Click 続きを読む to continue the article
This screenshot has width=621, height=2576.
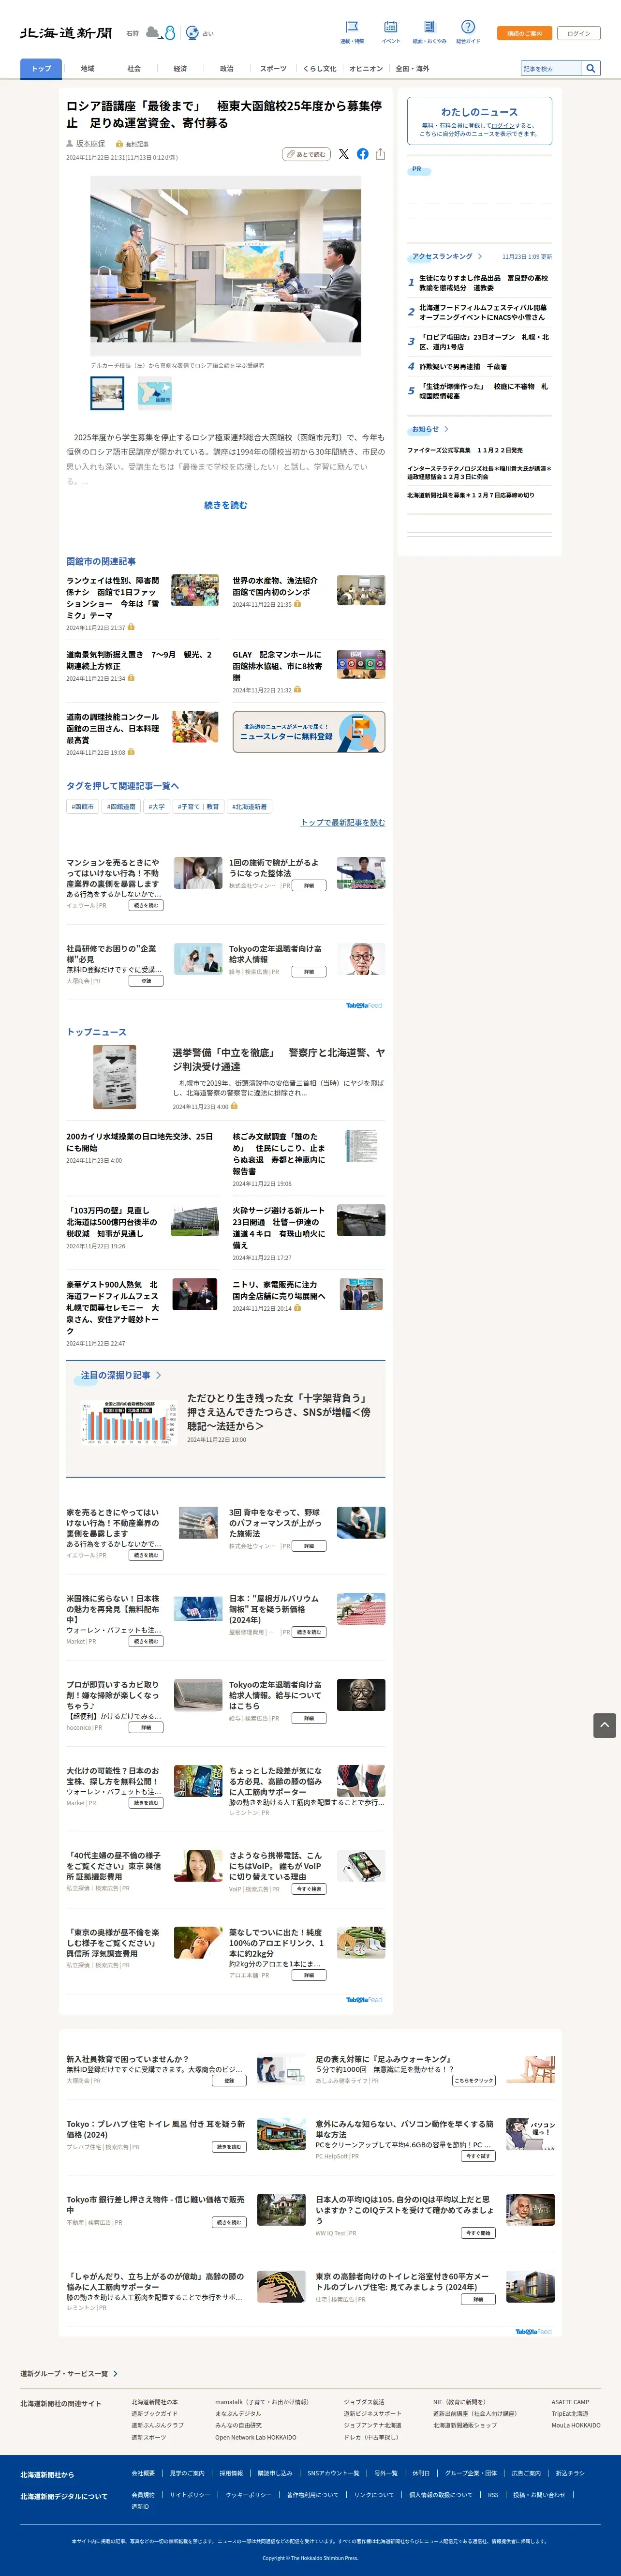tap(226, 505)
